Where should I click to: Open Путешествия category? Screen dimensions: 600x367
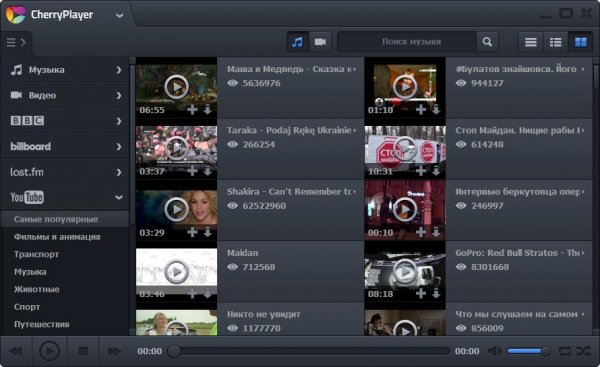click(42, 325)
